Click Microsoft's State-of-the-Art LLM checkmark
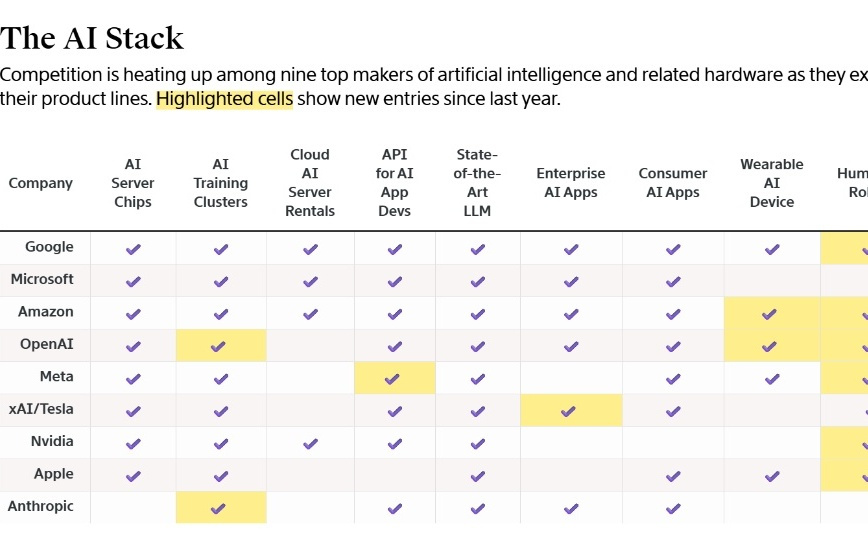868x543 pixels. [478, 282]
